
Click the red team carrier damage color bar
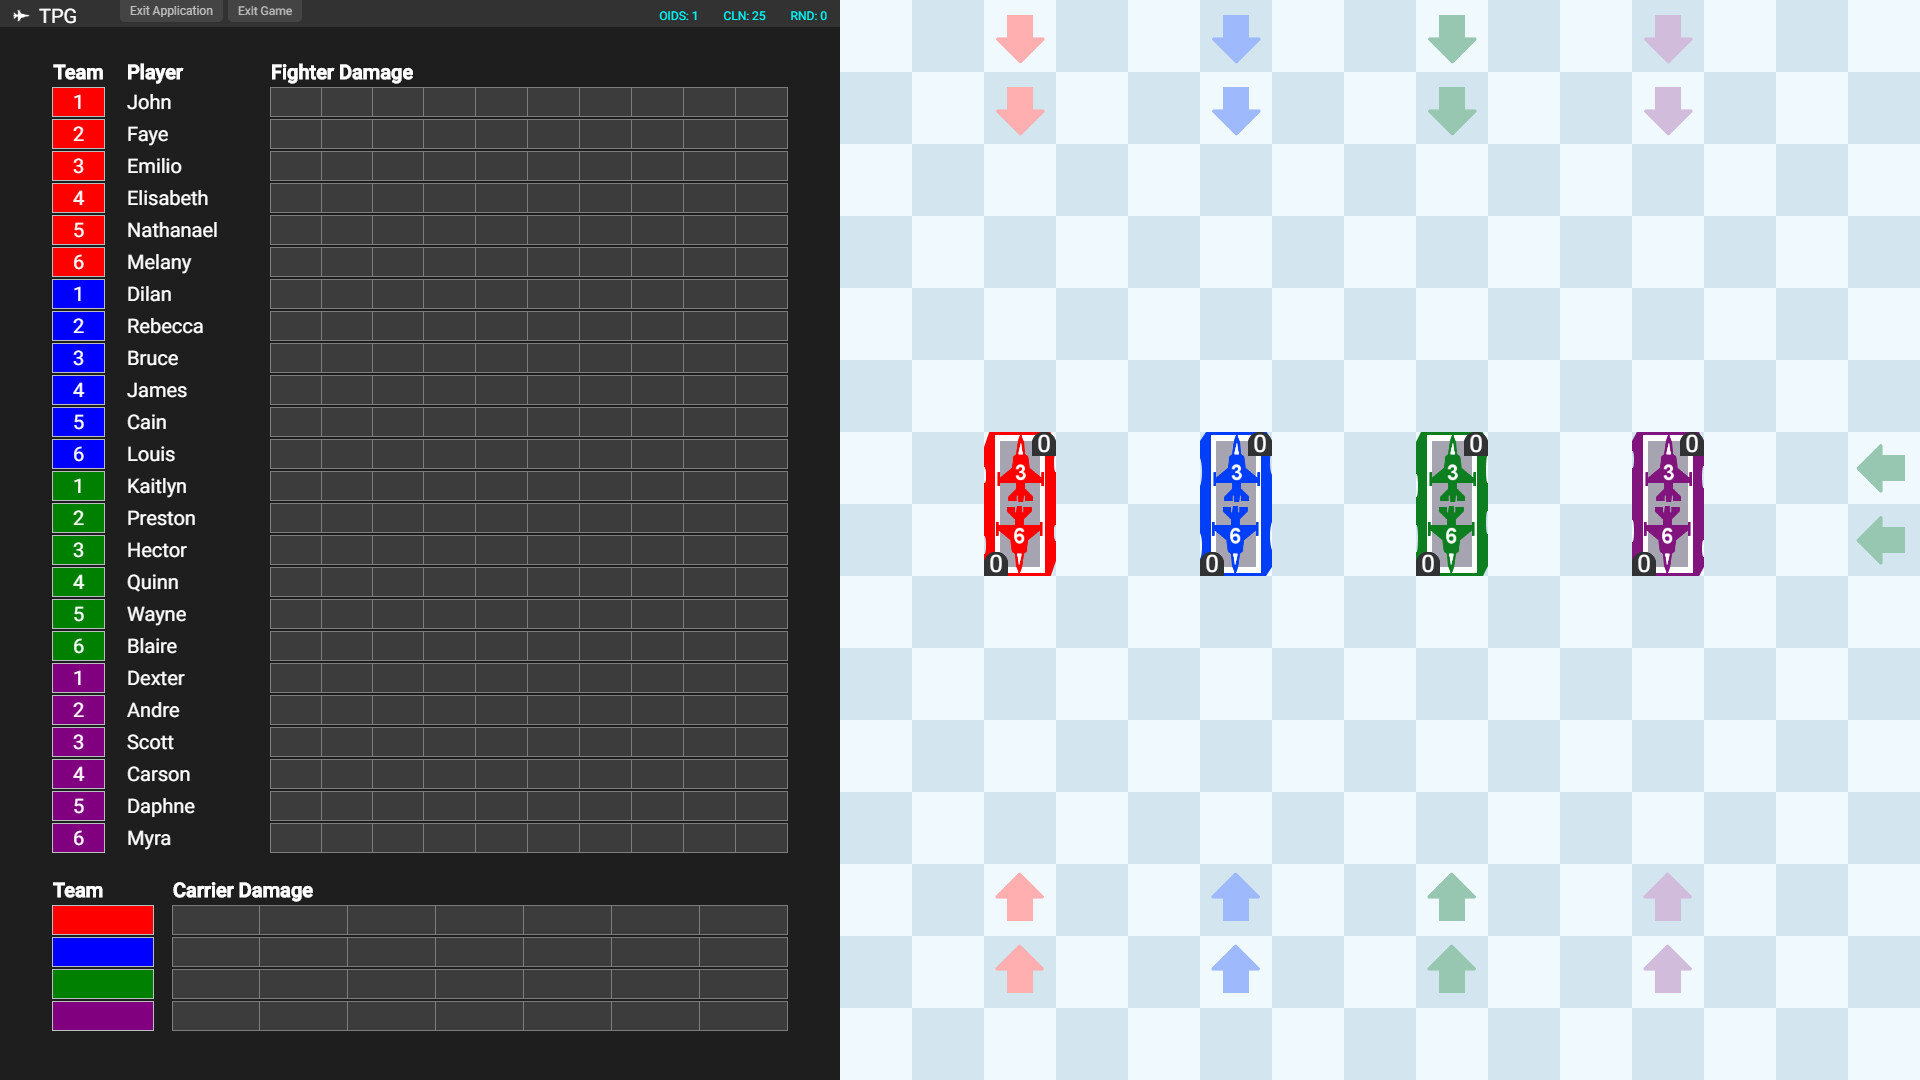tap(102, 919)
